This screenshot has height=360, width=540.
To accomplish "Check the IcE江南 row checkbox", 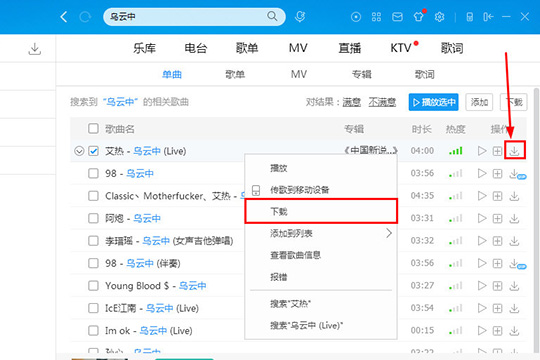I will tap(93, 308).
